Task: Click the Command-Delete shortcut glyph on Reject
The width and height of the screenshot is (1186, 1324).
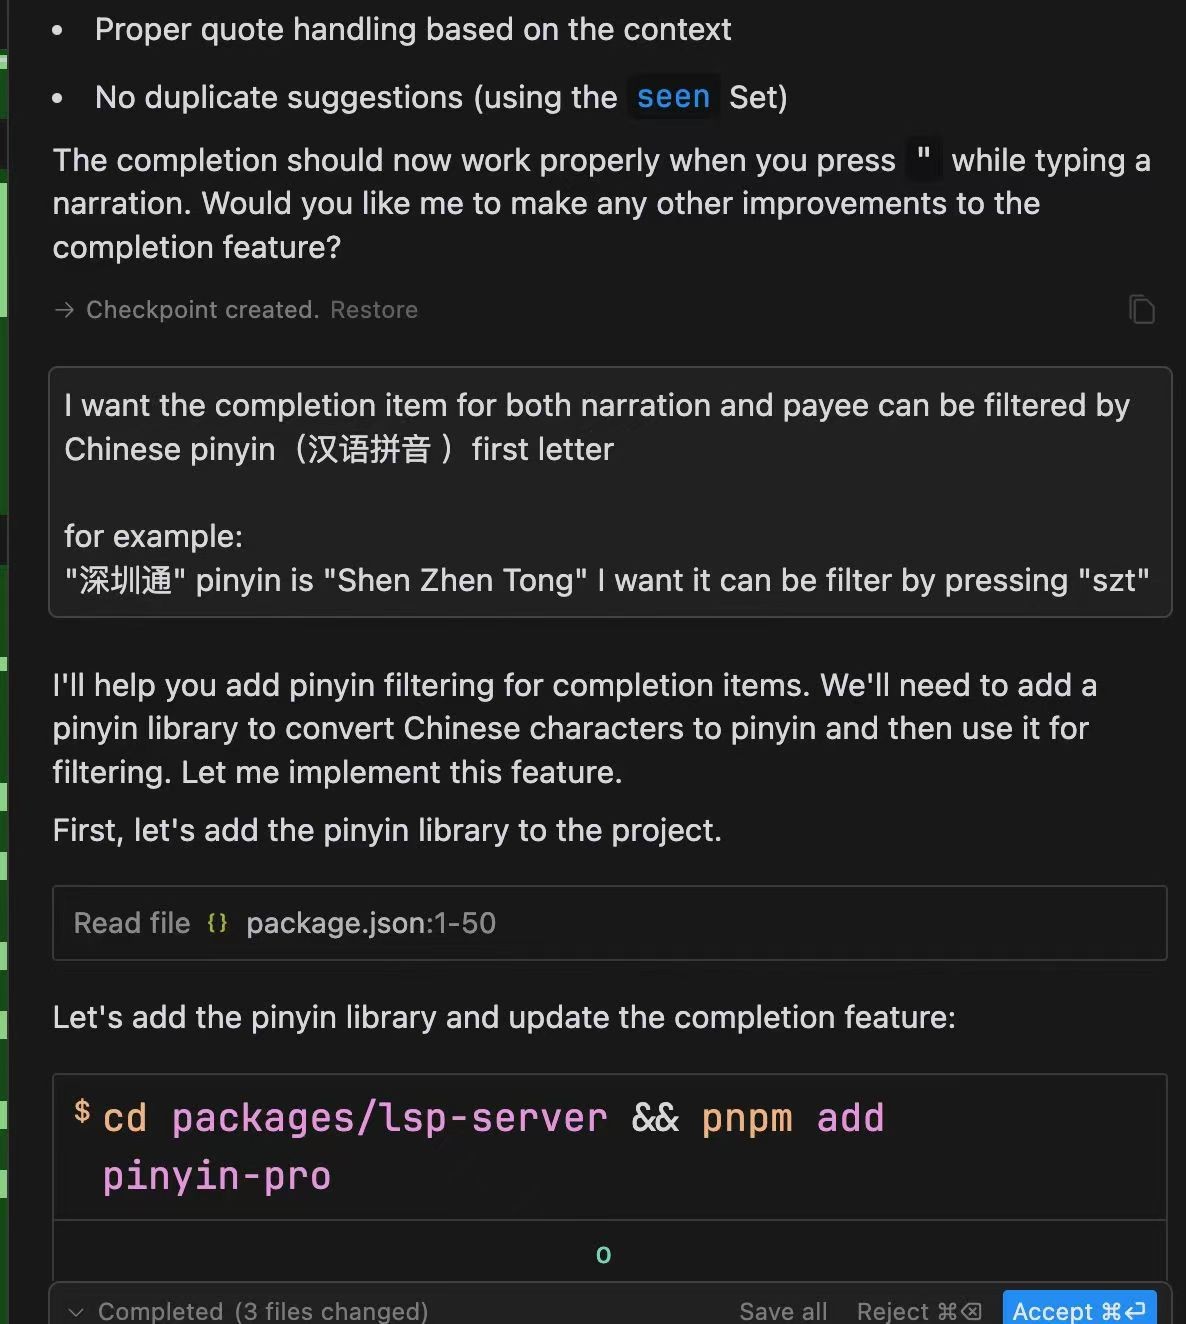Action: coord(959,1311)
